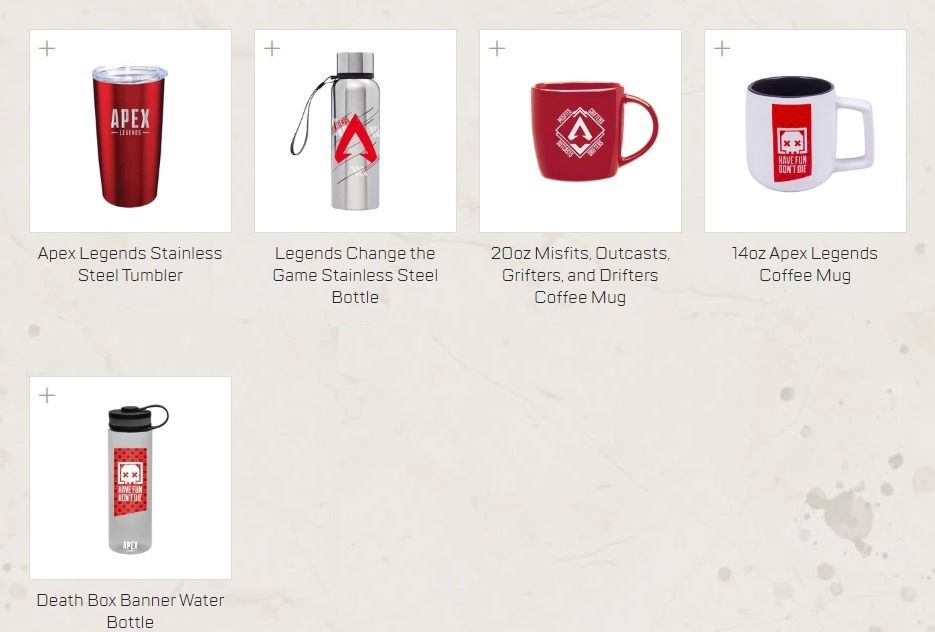Visit the 14oz Apex Legends Coffee Mug link
Viewport: 935px width, 632px height.
pyautogui.click(x=805, y=264)
